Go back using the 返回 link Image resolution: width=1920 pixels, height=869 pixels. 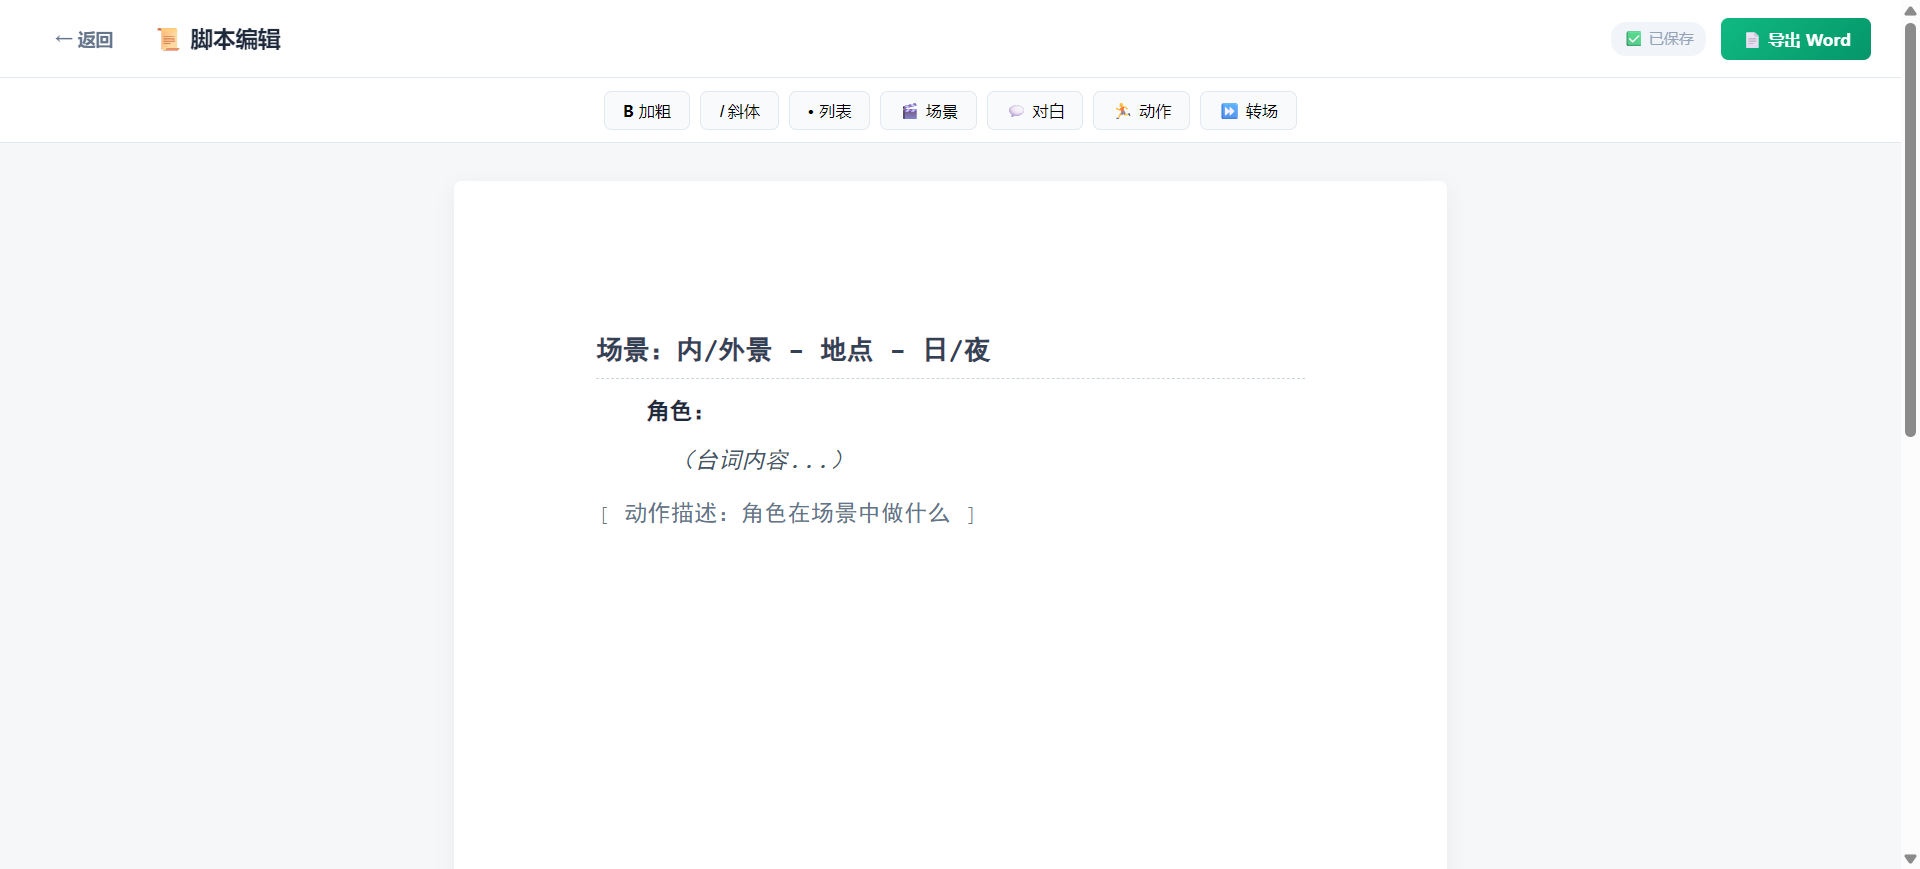point(84,39)
